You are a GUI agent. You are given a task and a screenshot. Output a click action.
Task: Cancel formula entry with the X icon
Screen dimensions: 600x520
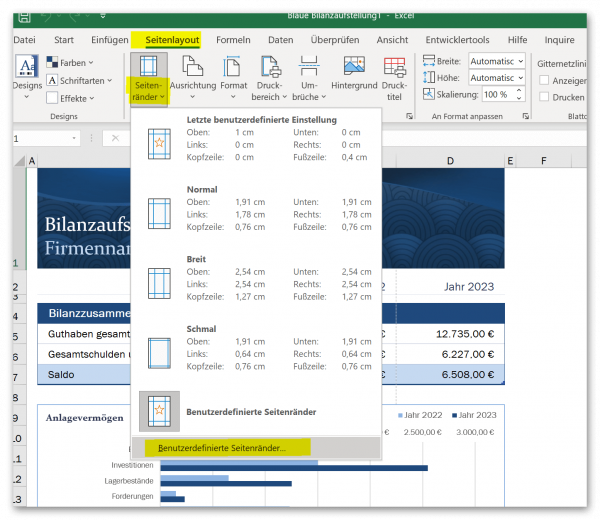[115, 138]
